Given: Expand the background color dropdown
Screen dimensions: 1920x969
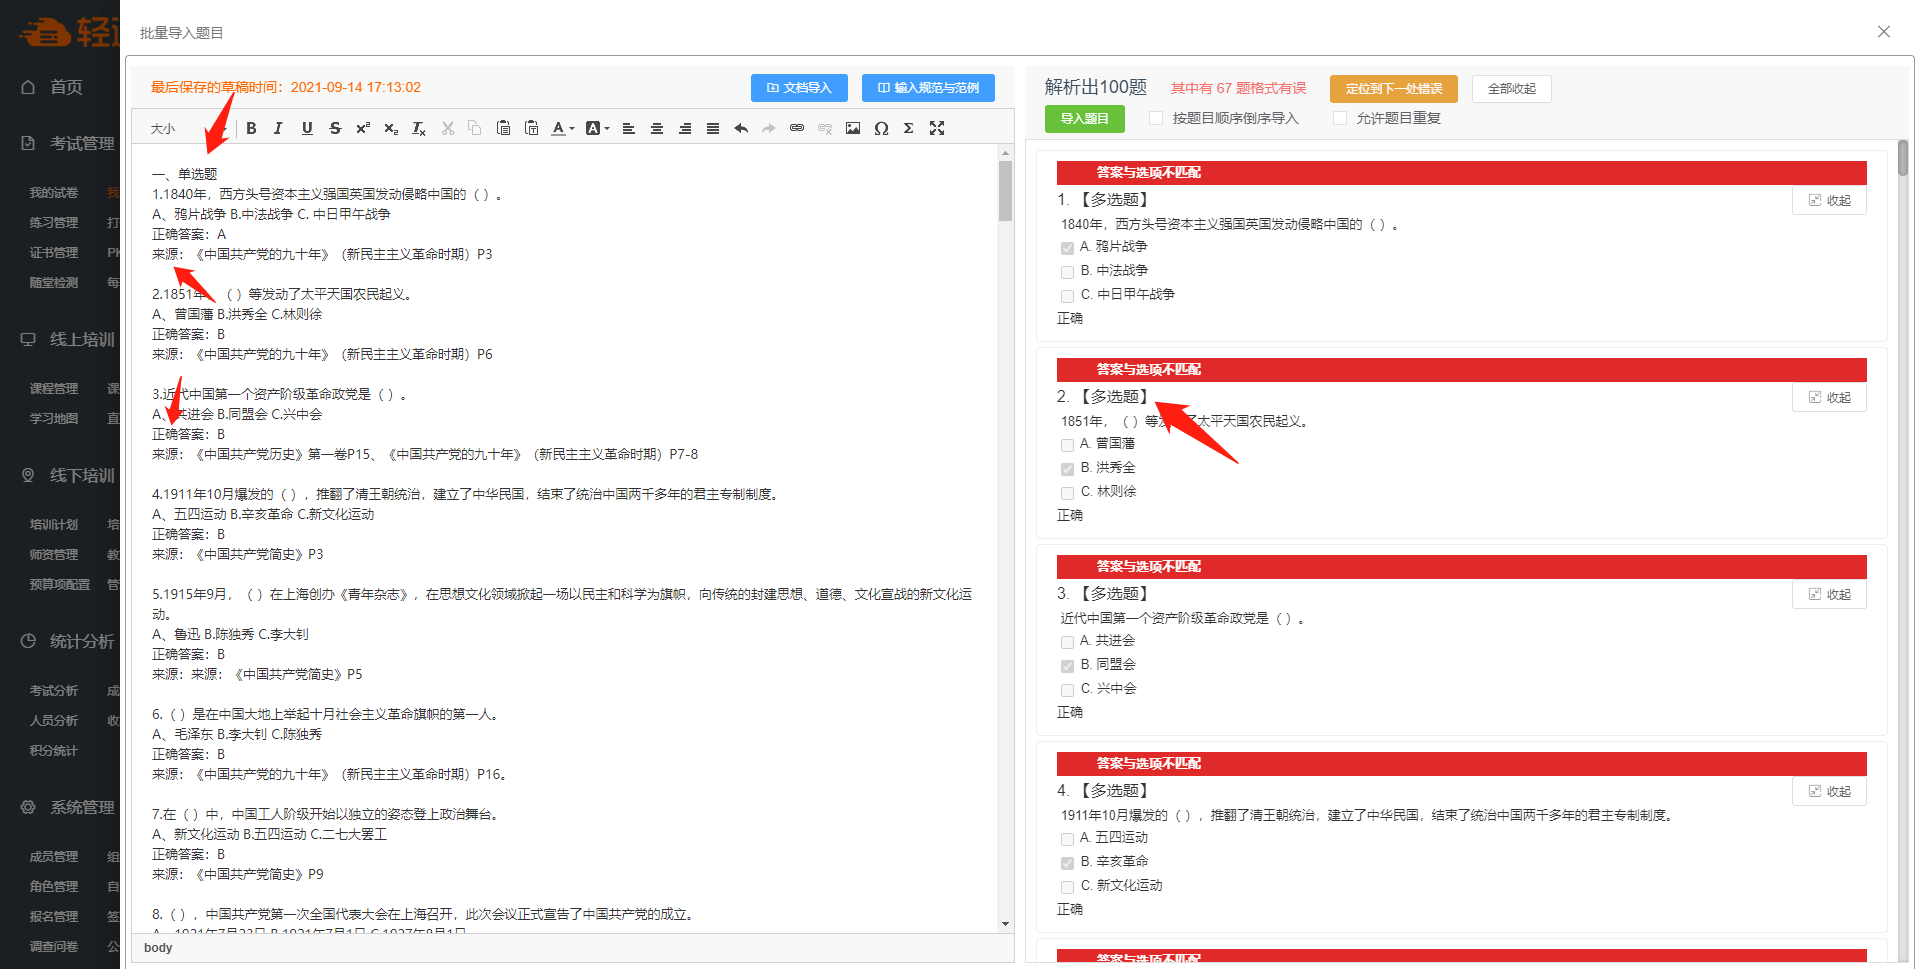Looking at the screenshot, I should pos(597,128).
